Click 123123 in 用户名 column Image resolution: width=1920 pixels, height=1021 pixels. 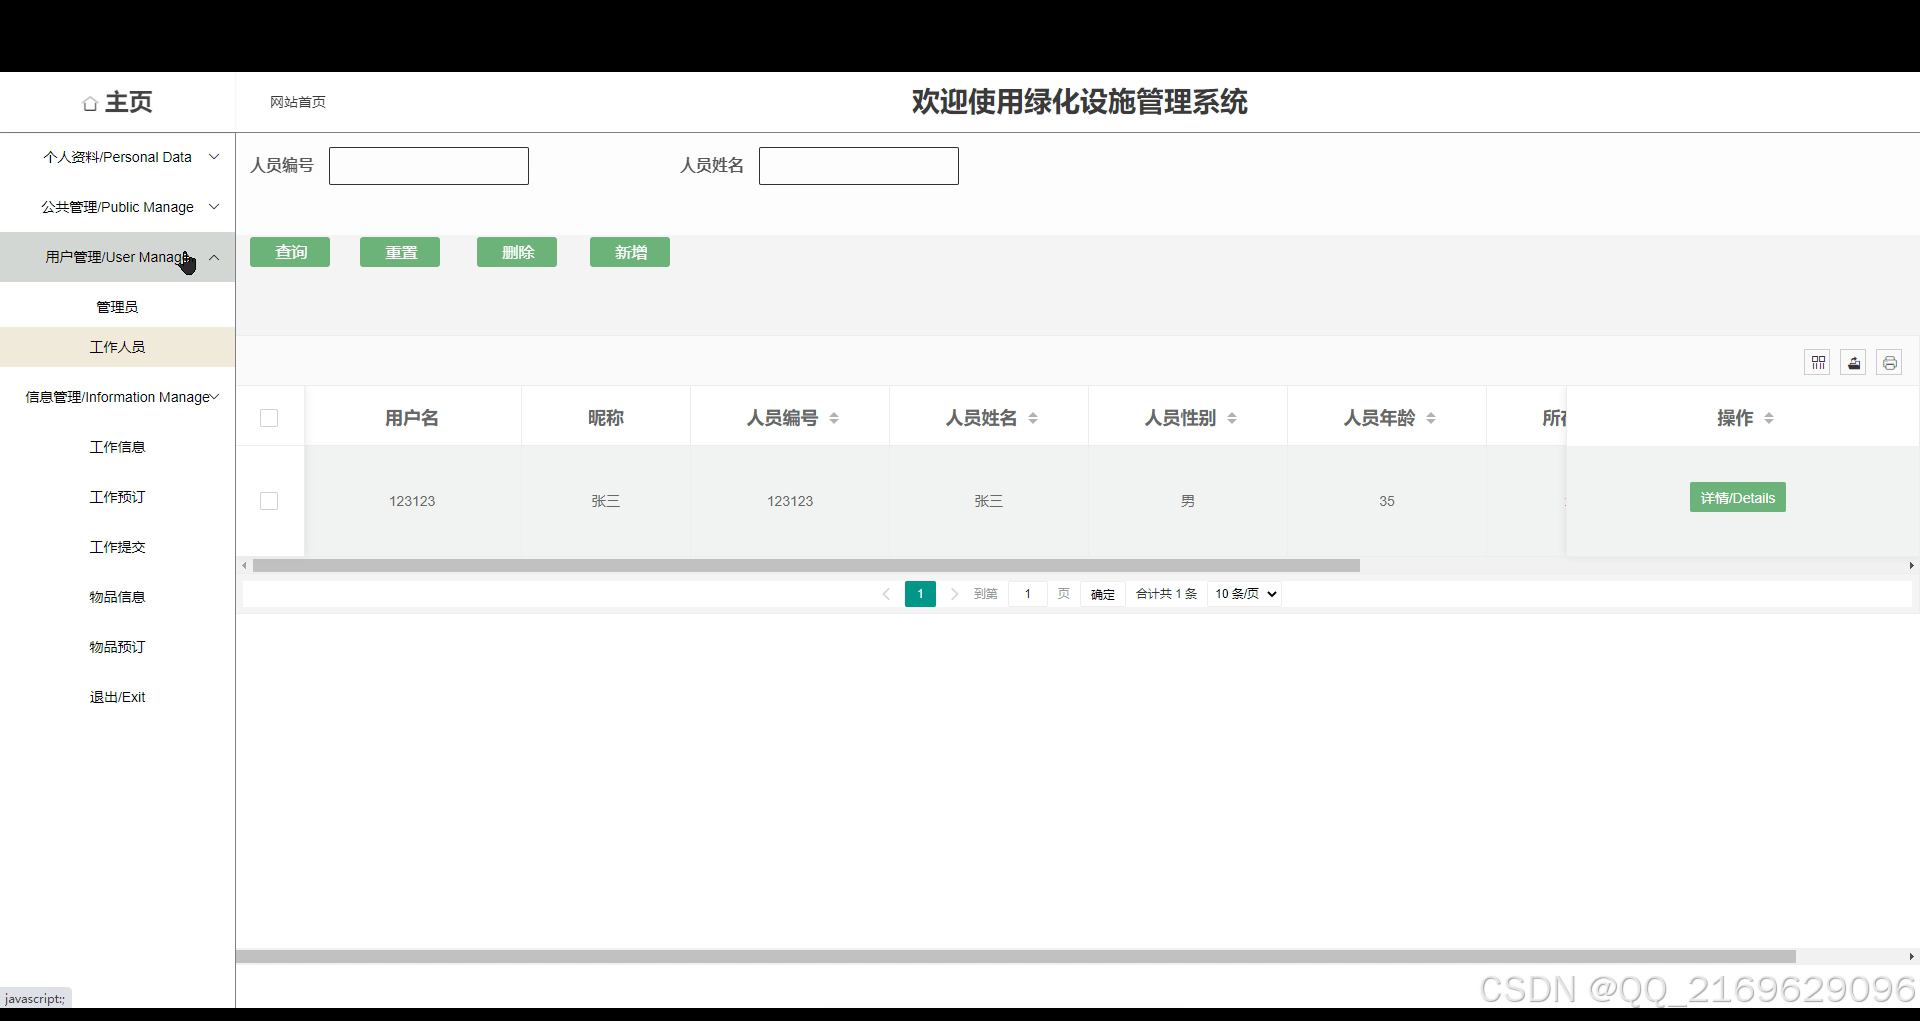click(412, 501)
